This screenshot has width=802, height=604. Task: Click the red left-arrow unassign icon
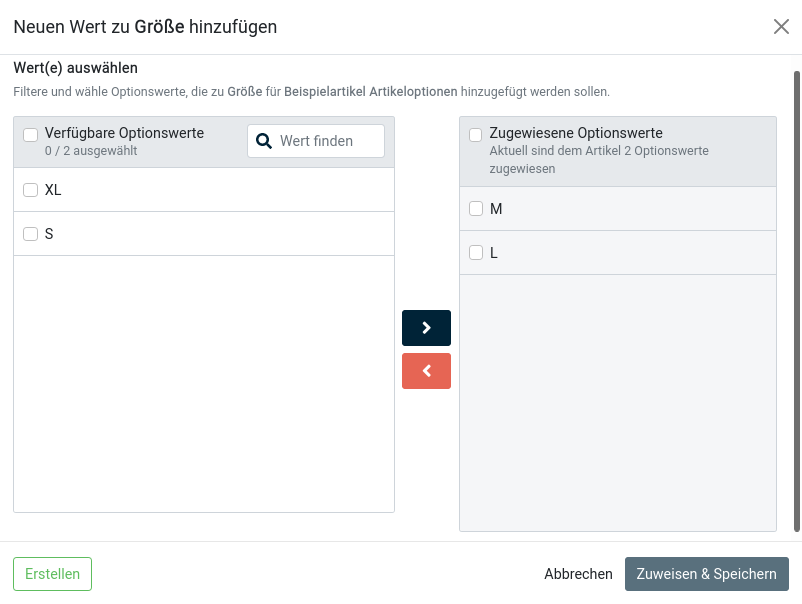pos(426,370)
